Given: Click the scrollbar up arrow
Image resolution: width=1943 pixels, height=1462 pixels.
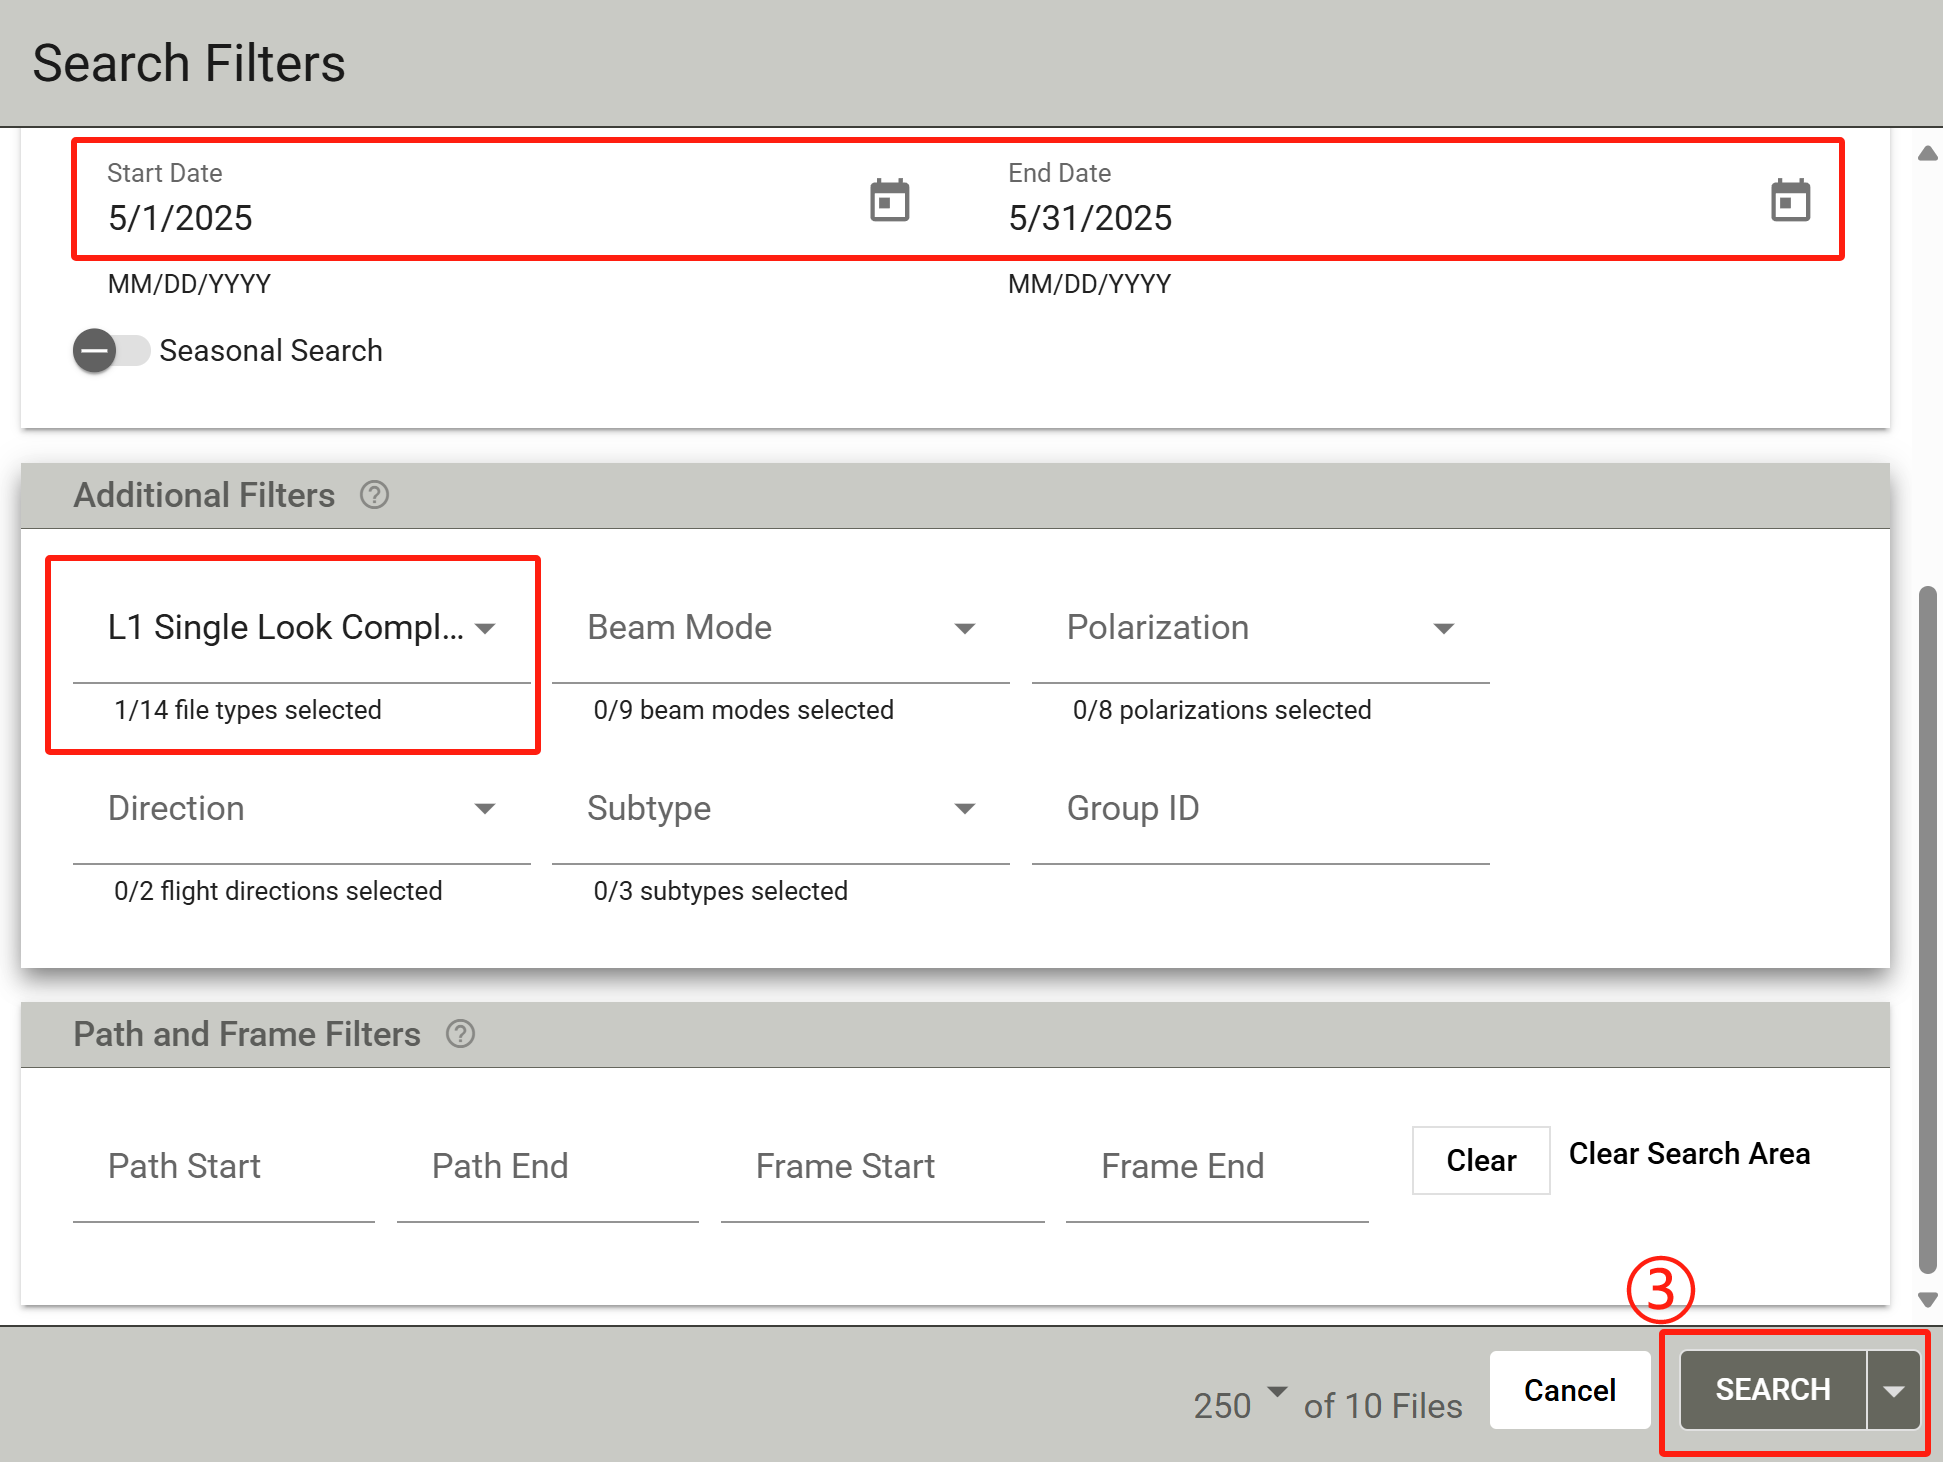Looking at the screenshot, I should tap(1928, 153).
